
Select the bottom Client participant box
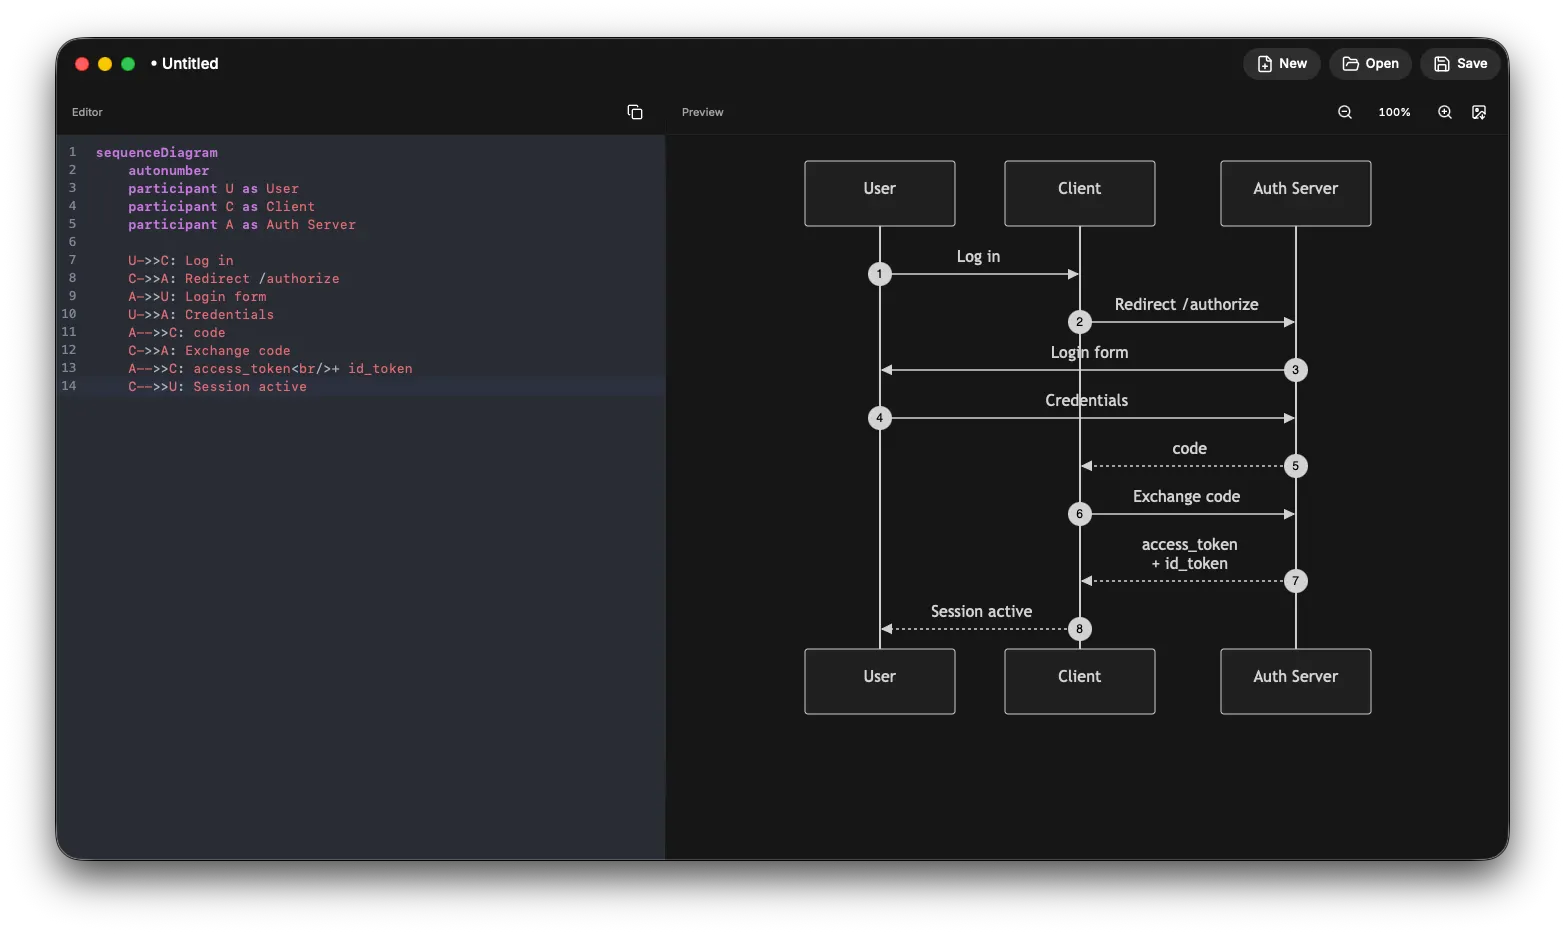(x=1079, y=681)
